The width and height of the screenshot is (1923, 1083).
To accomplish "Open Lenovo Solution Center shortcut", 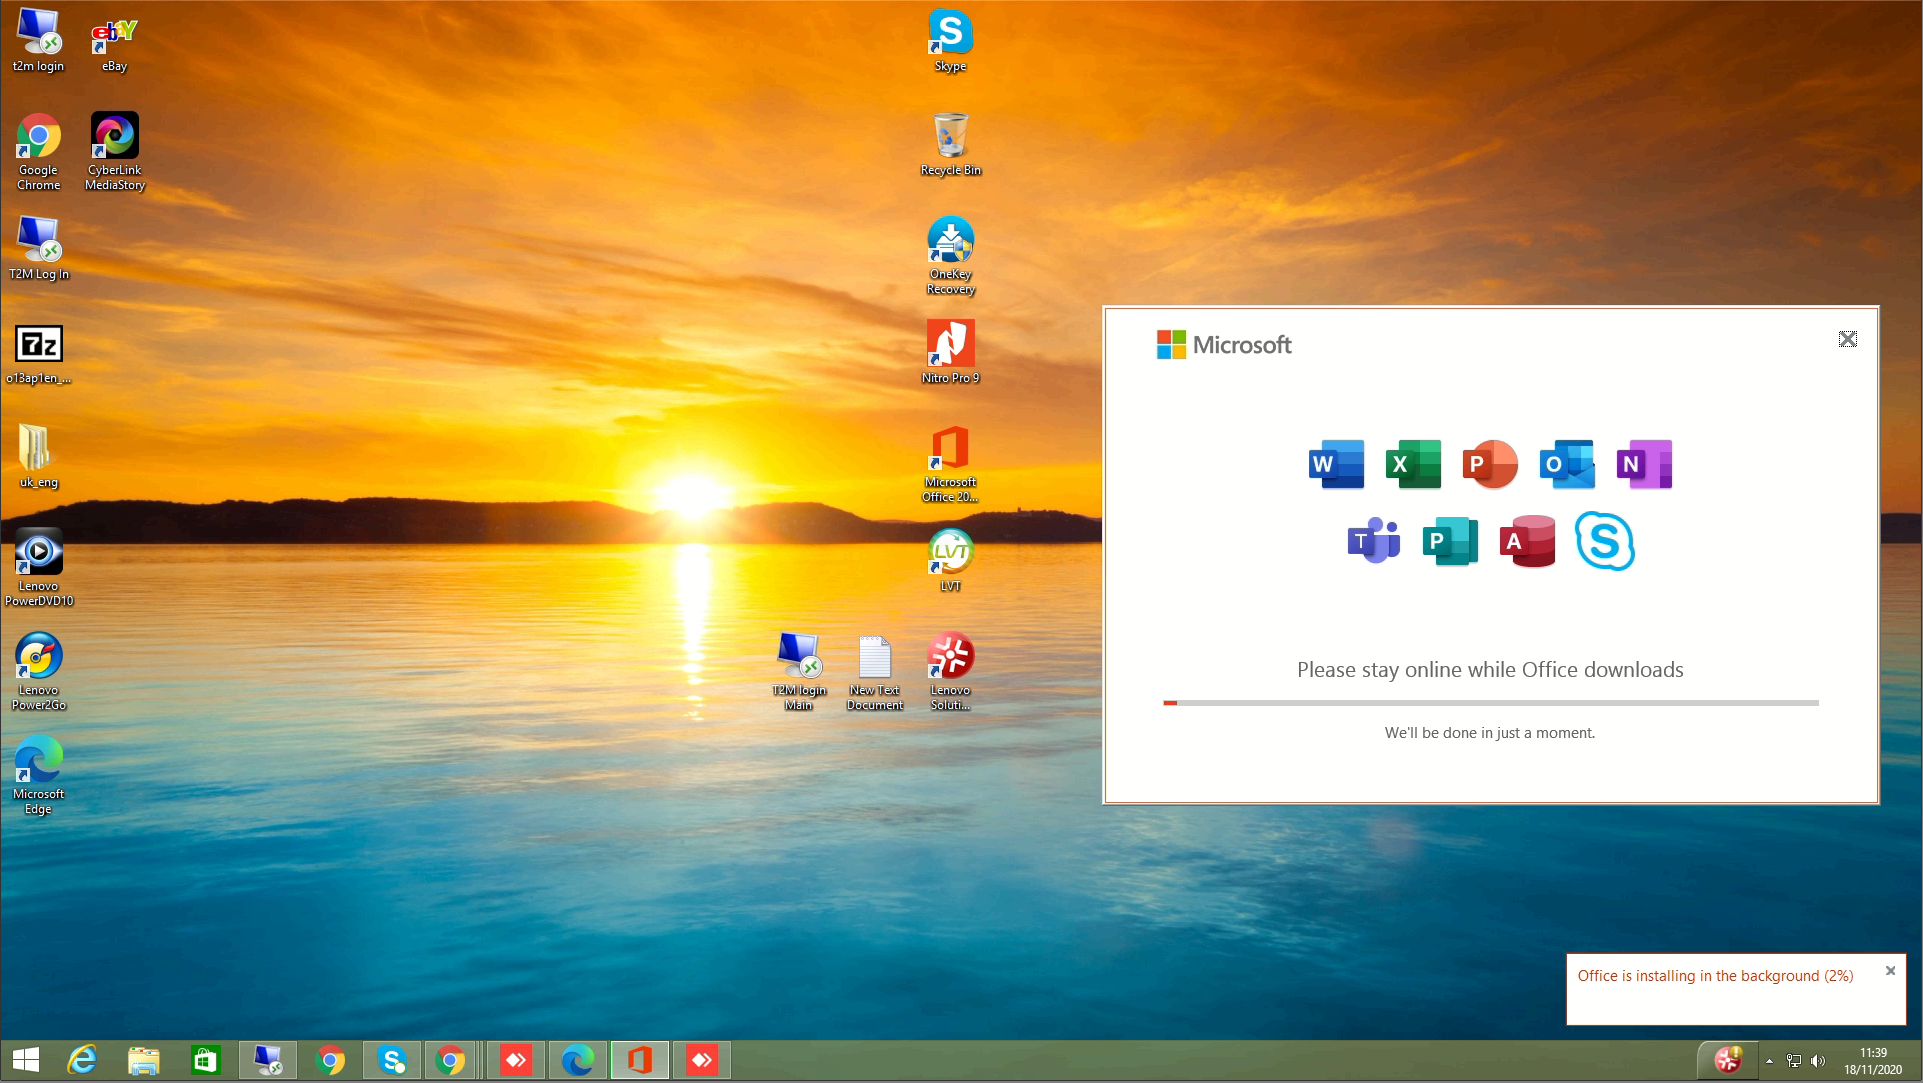I will (x=950, y=670).
